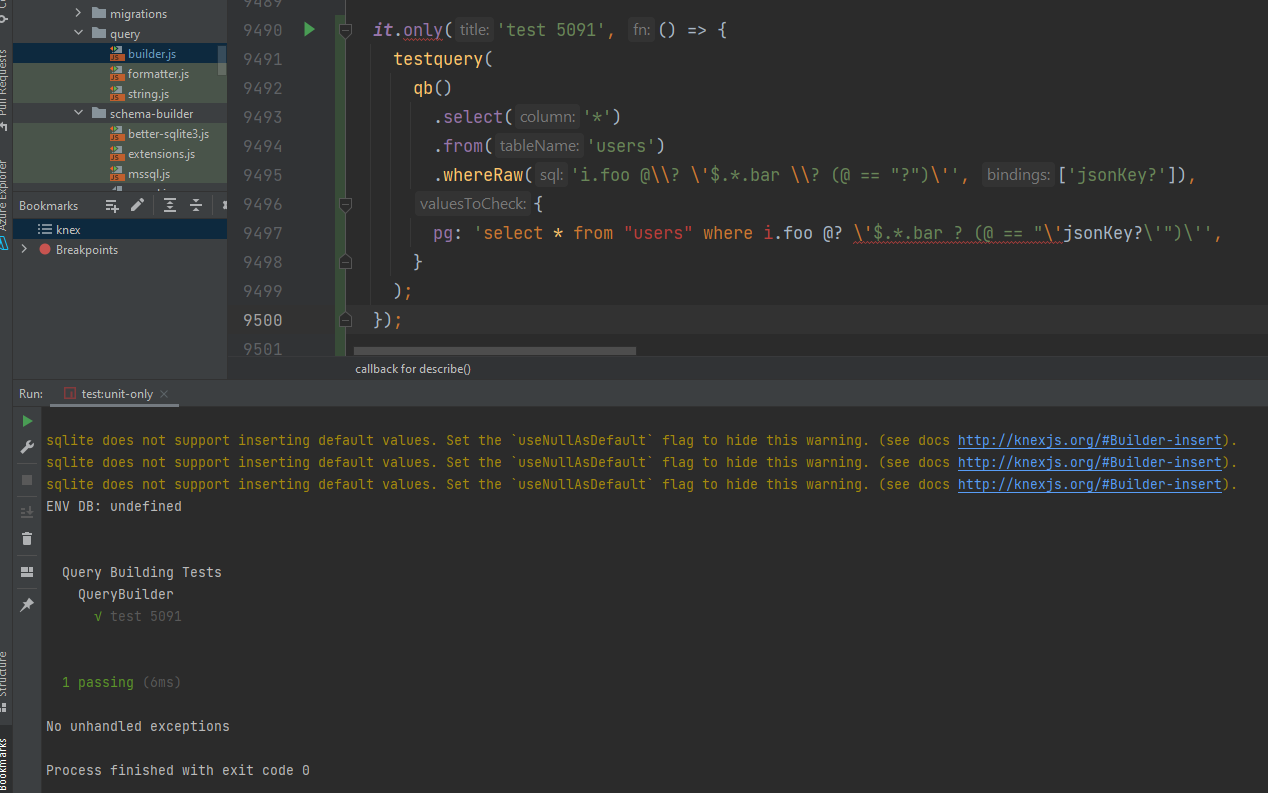
Task: Edit the bookmark description with the pencil icon
Action: pyautogui.click(x=139, y=205)
